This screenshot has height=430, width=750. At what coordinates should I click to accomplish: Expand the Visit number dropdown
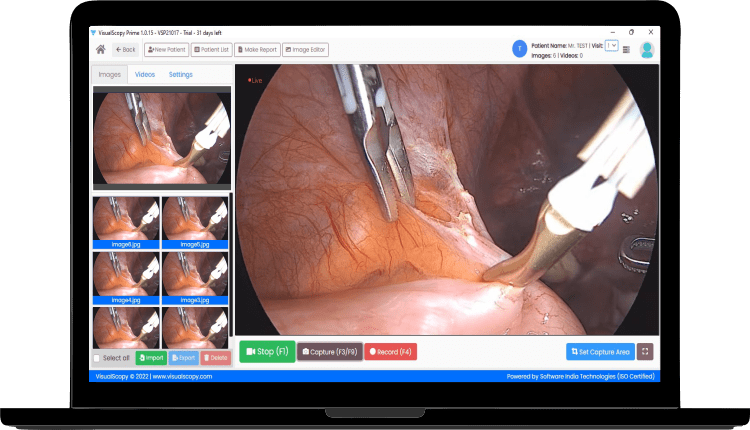[x=611, y=46]
